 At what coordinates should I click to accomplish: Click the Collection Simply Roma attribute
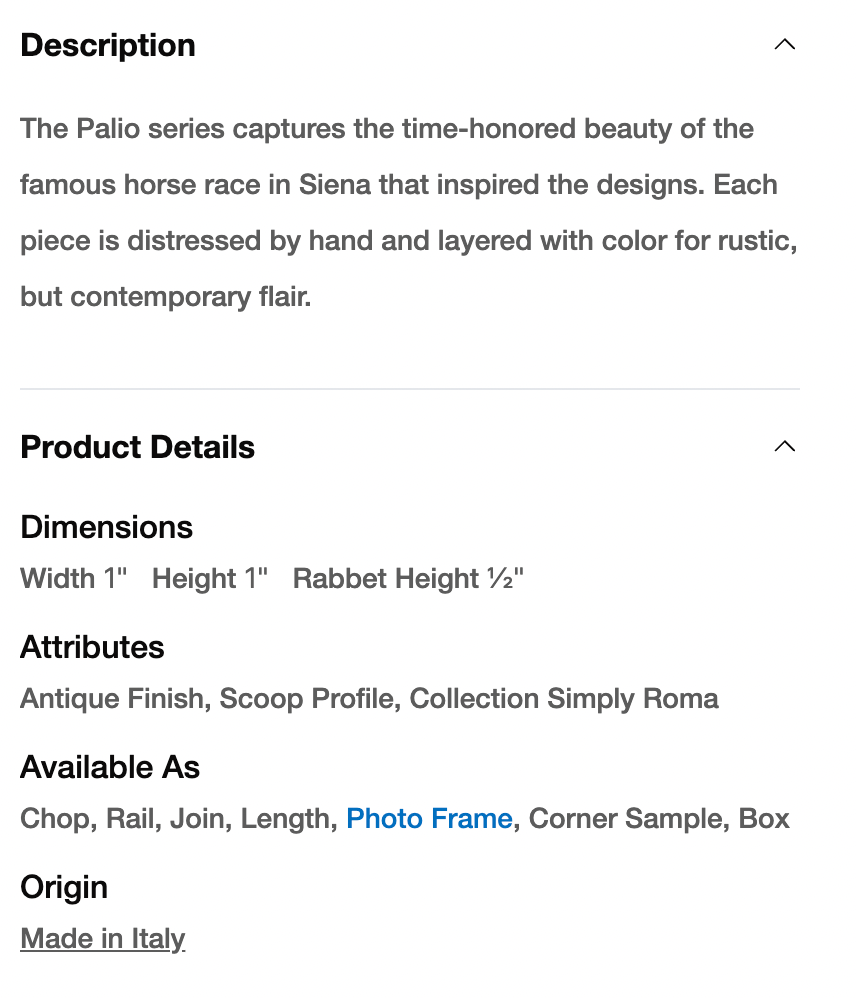564,699
